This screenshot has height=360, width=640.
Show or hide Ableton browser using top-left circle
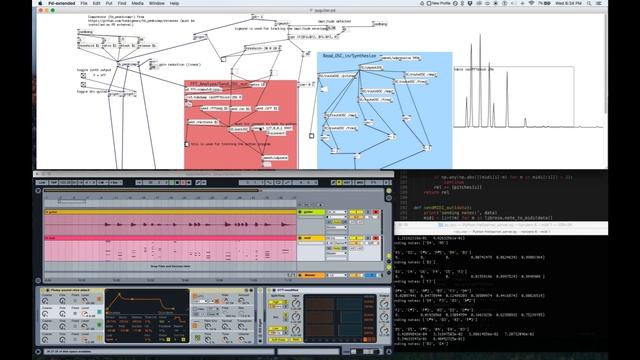(38, 191)
